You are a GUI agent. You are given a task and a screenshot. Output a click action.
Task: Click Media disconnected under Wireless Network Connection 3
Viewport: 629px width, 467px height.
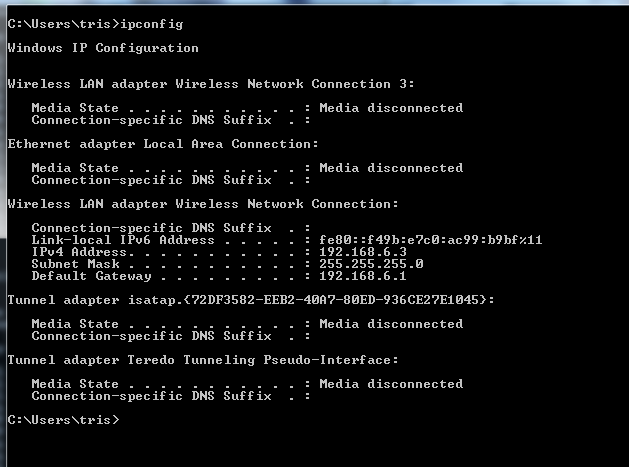pos(391,108)
